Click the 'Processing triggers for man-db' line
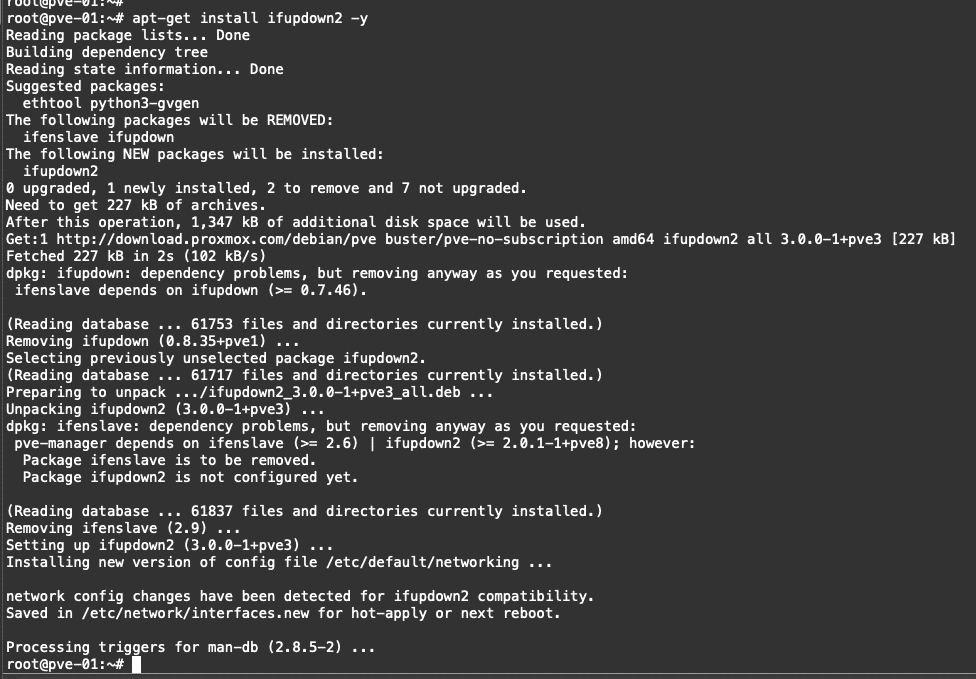The image size is (976, 679). point(190,647)
